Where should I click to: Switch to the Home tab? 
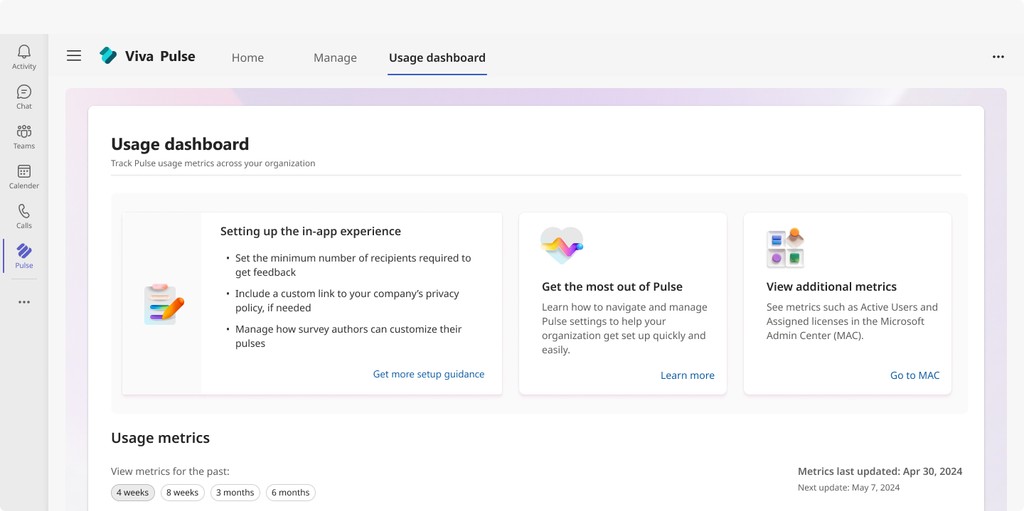click(248, 58)
